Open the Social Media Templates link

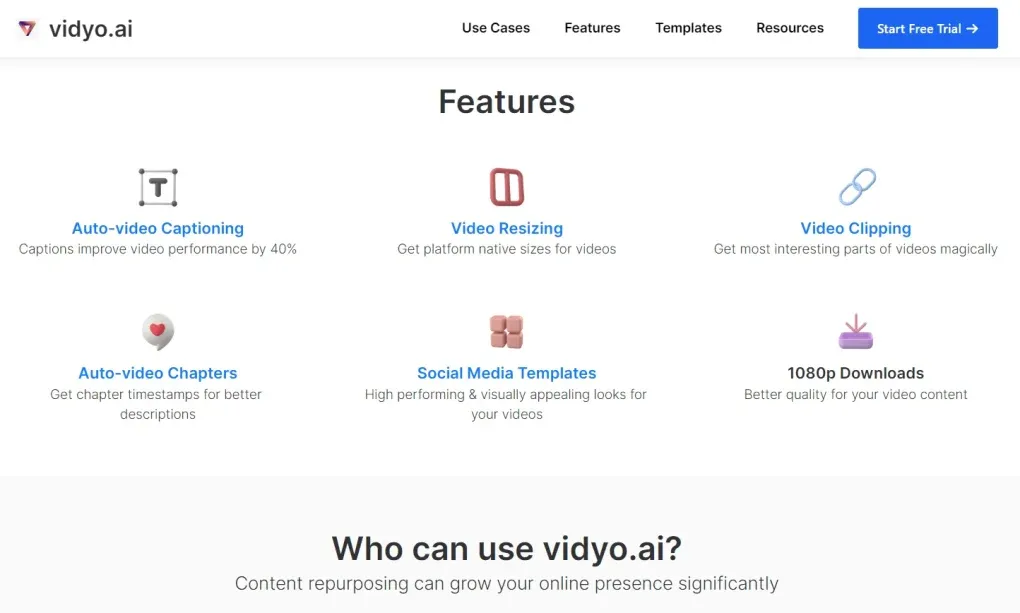coord(507,373)
